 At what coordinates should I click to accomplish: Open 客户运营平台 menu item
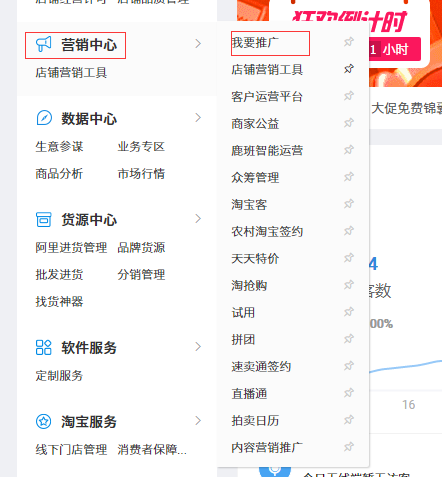tap(267, 97)
